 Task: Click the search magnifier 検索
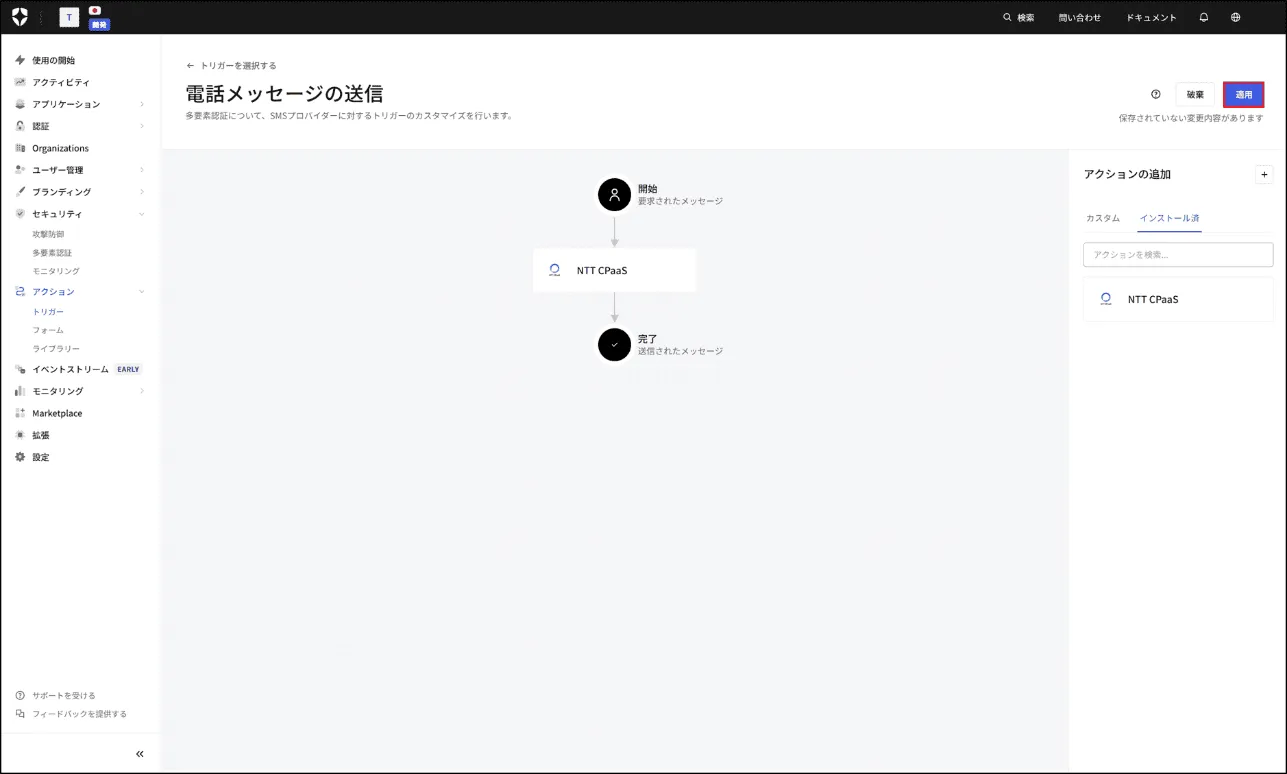coord(1018,17)
